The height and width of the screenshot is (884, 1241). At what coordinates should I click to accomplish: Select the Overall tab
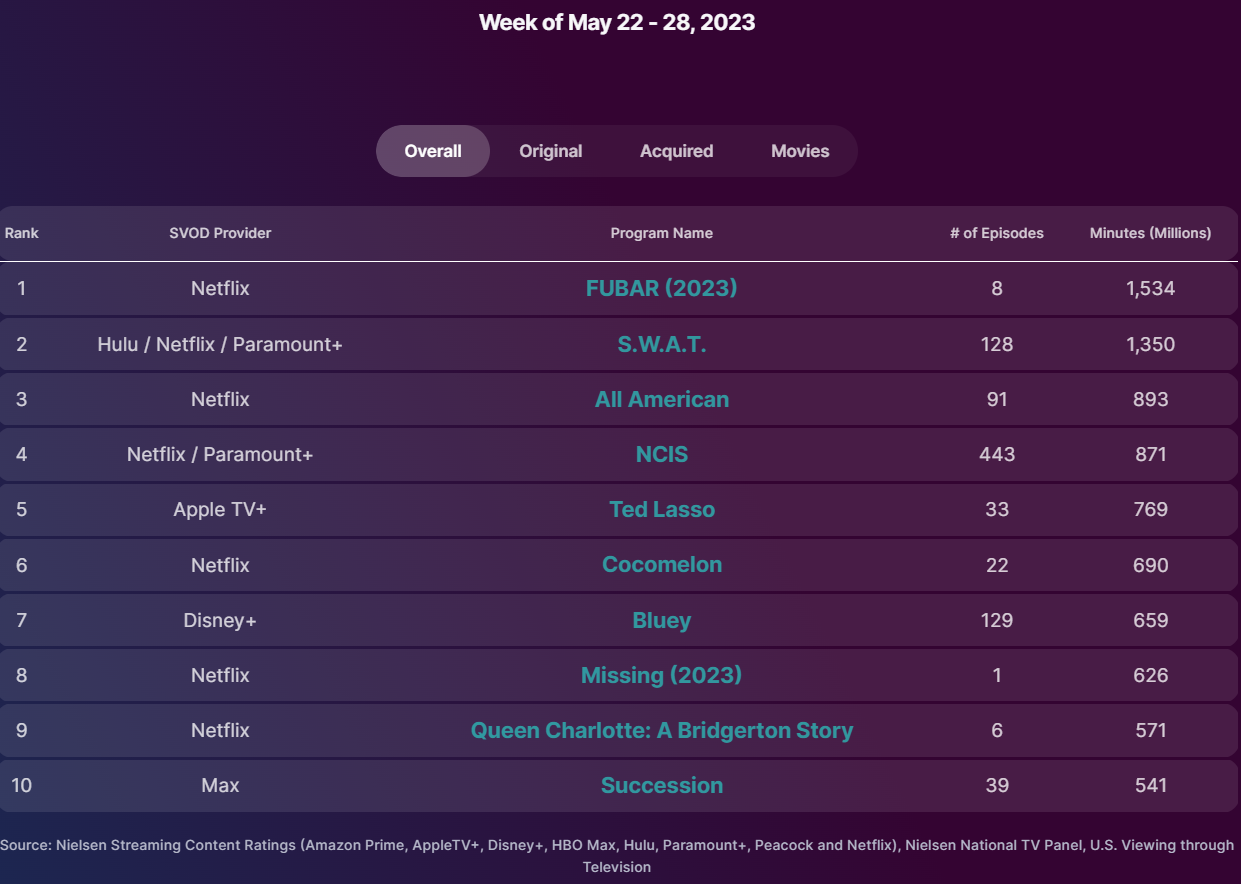[x=432, y=150]
